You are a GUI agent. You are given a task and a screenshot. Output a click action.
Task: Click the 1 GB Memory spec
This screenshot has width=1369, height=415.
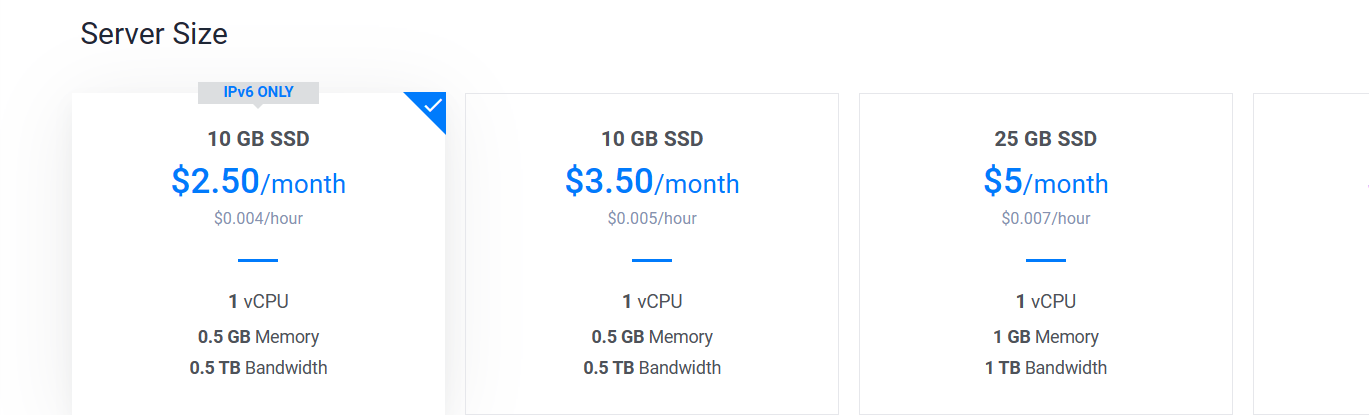(x=1046, y=337)
